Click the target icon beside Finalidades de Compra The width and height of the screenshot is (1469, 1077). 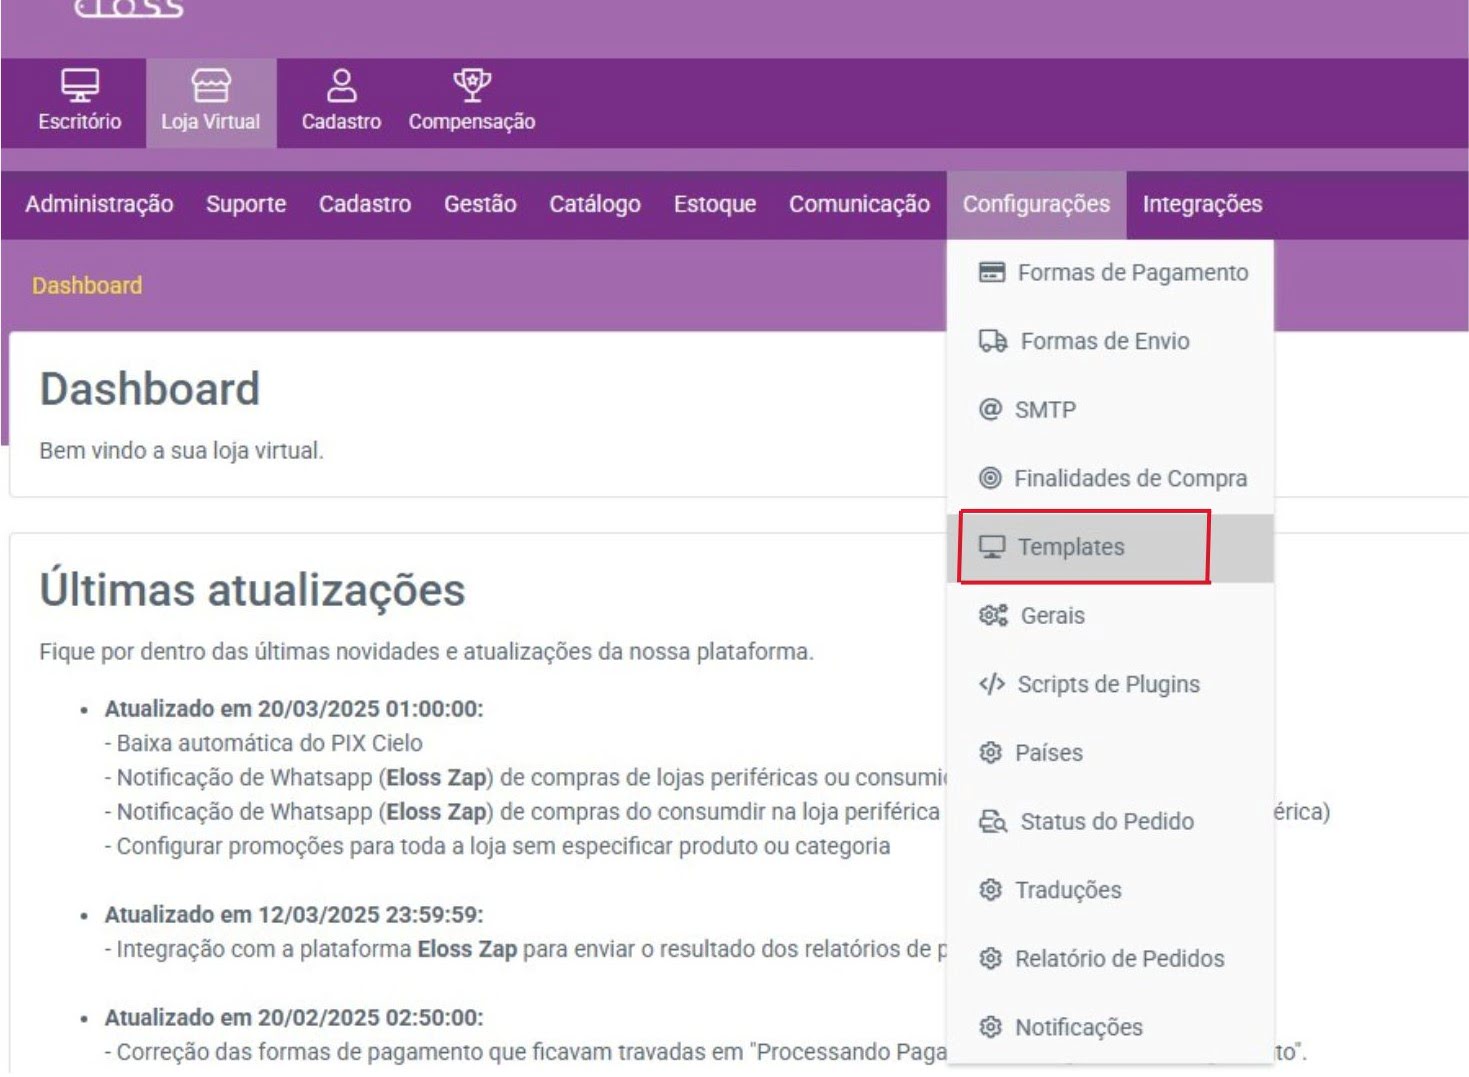(x=990, y=478)
